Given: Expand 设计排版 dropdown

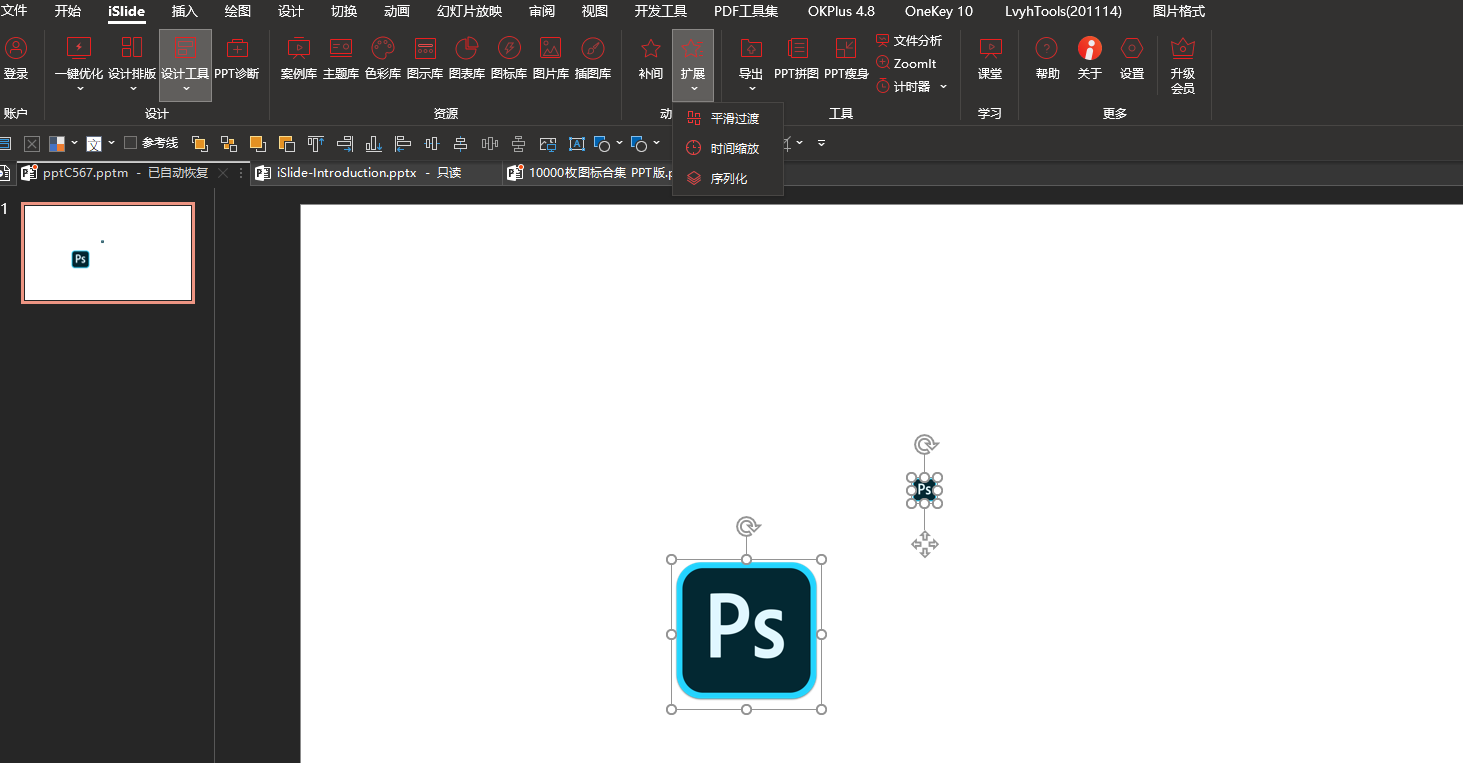Looking at the screenshot, I should 132,89.
